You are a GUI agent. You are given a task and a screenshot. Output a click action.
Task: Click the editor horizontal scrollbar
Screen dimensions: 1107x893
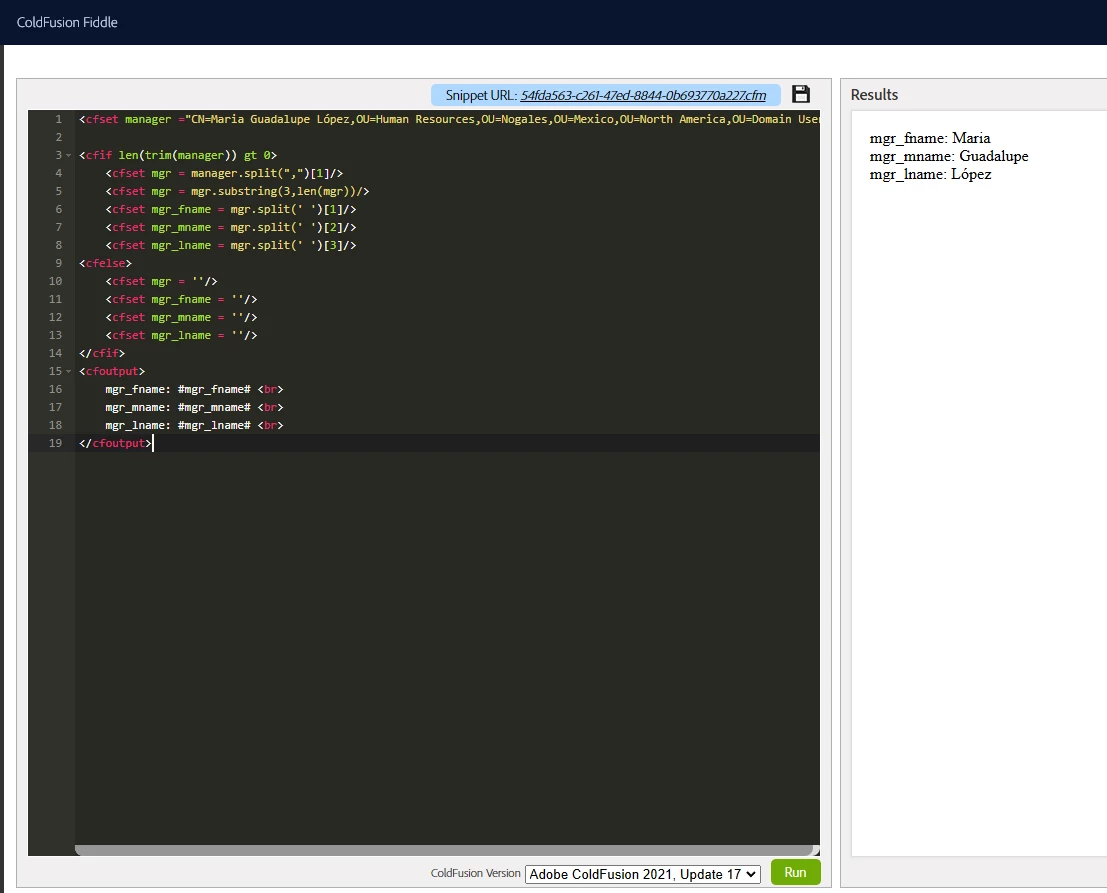click(x=444, y=850)
